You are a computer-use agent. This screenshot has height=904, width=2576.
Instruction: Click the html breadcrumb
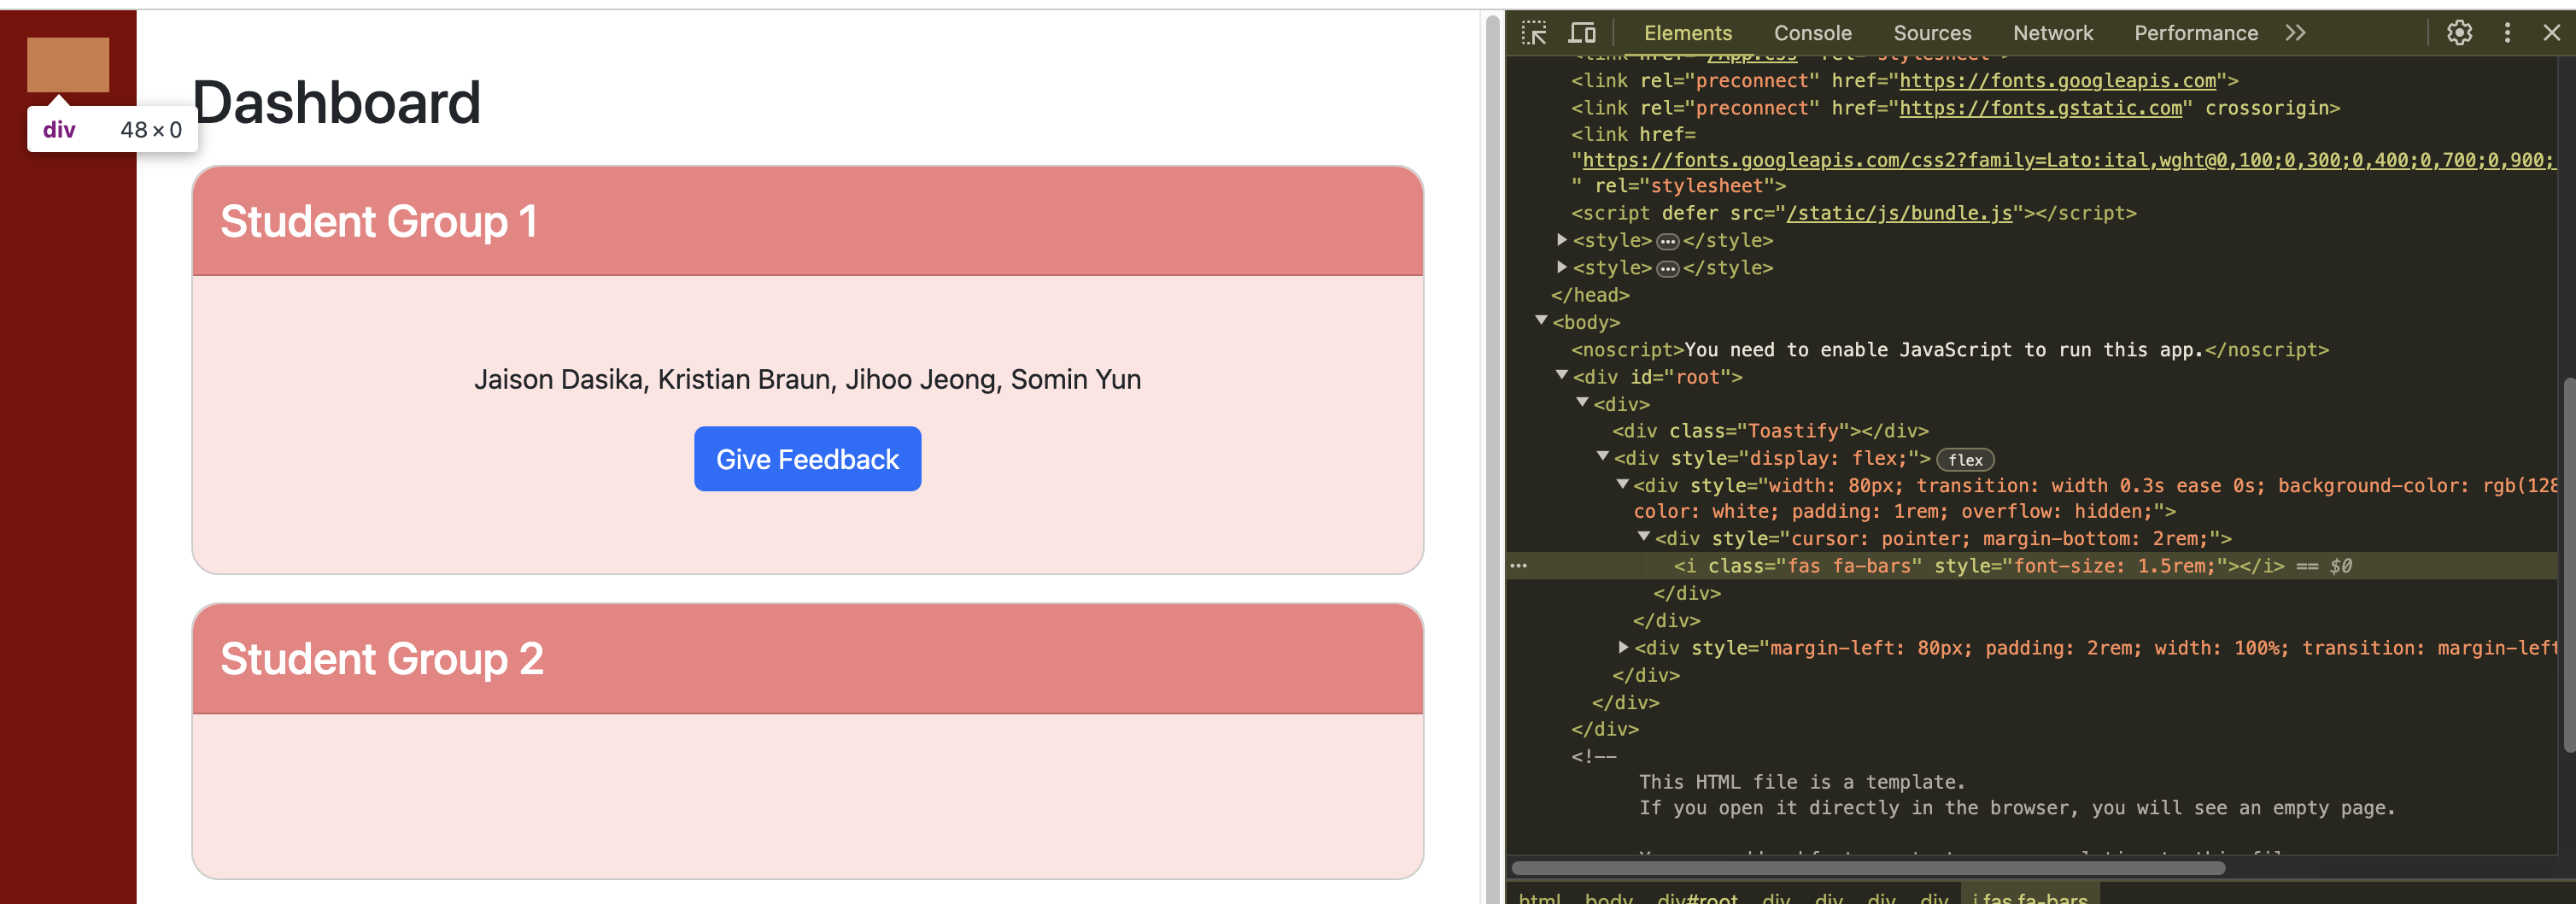pos(1539,897)
